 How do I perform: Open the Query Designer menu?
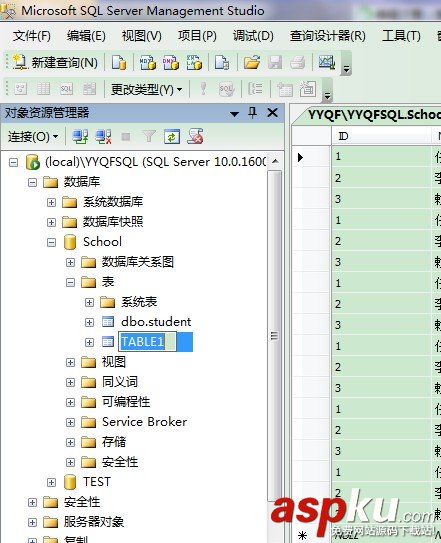click(x=328, y=36)
